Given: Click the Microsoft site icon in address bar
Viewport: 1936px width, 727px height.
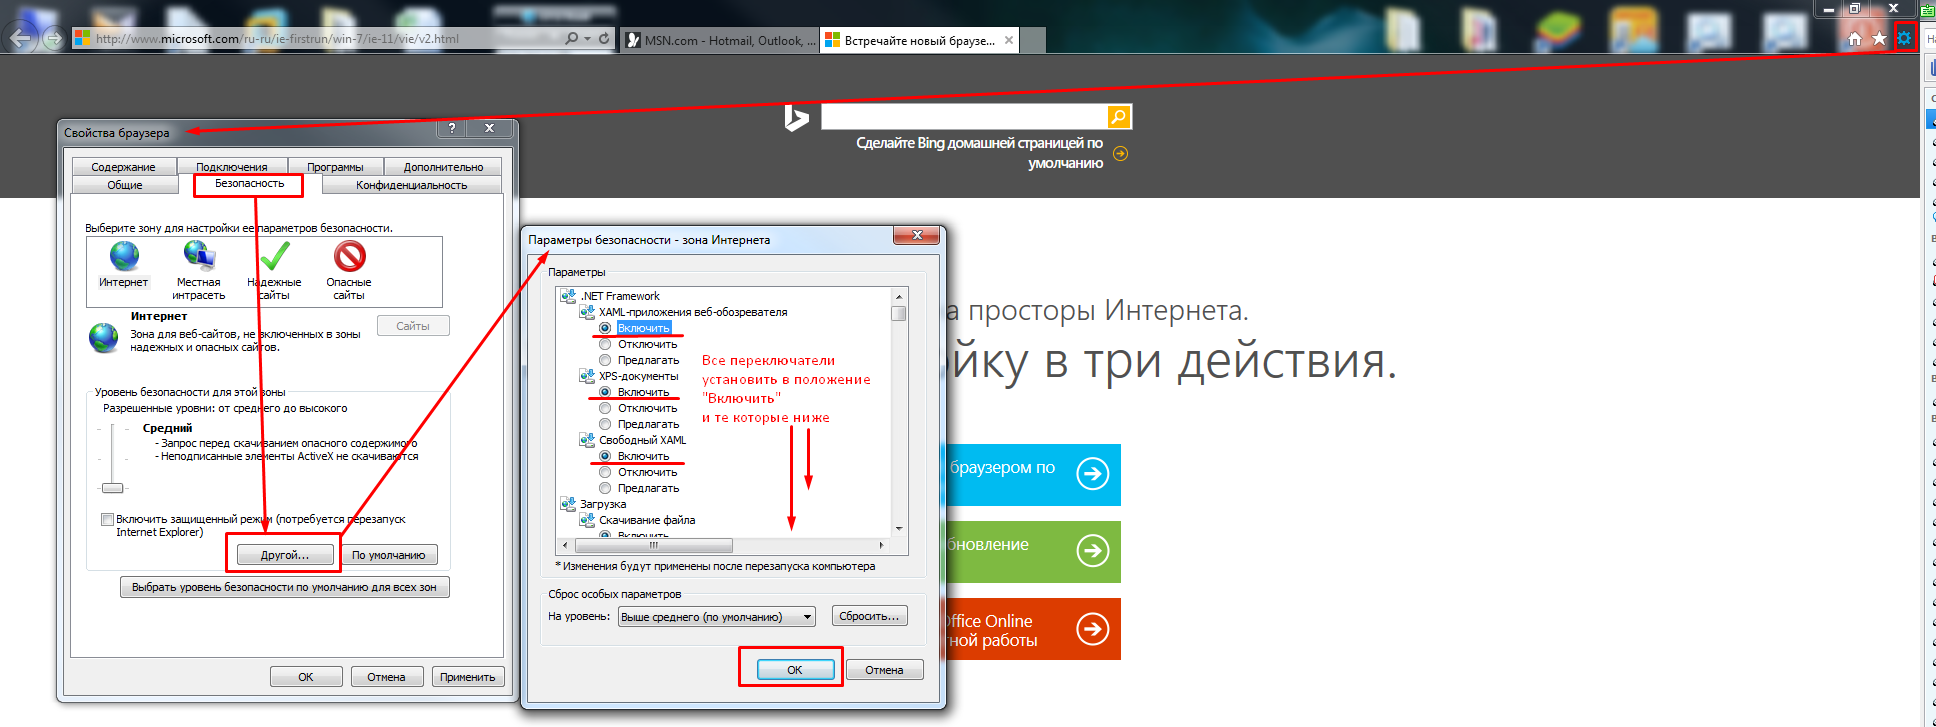Looking at the screenshot, I should tap(83, 38).
